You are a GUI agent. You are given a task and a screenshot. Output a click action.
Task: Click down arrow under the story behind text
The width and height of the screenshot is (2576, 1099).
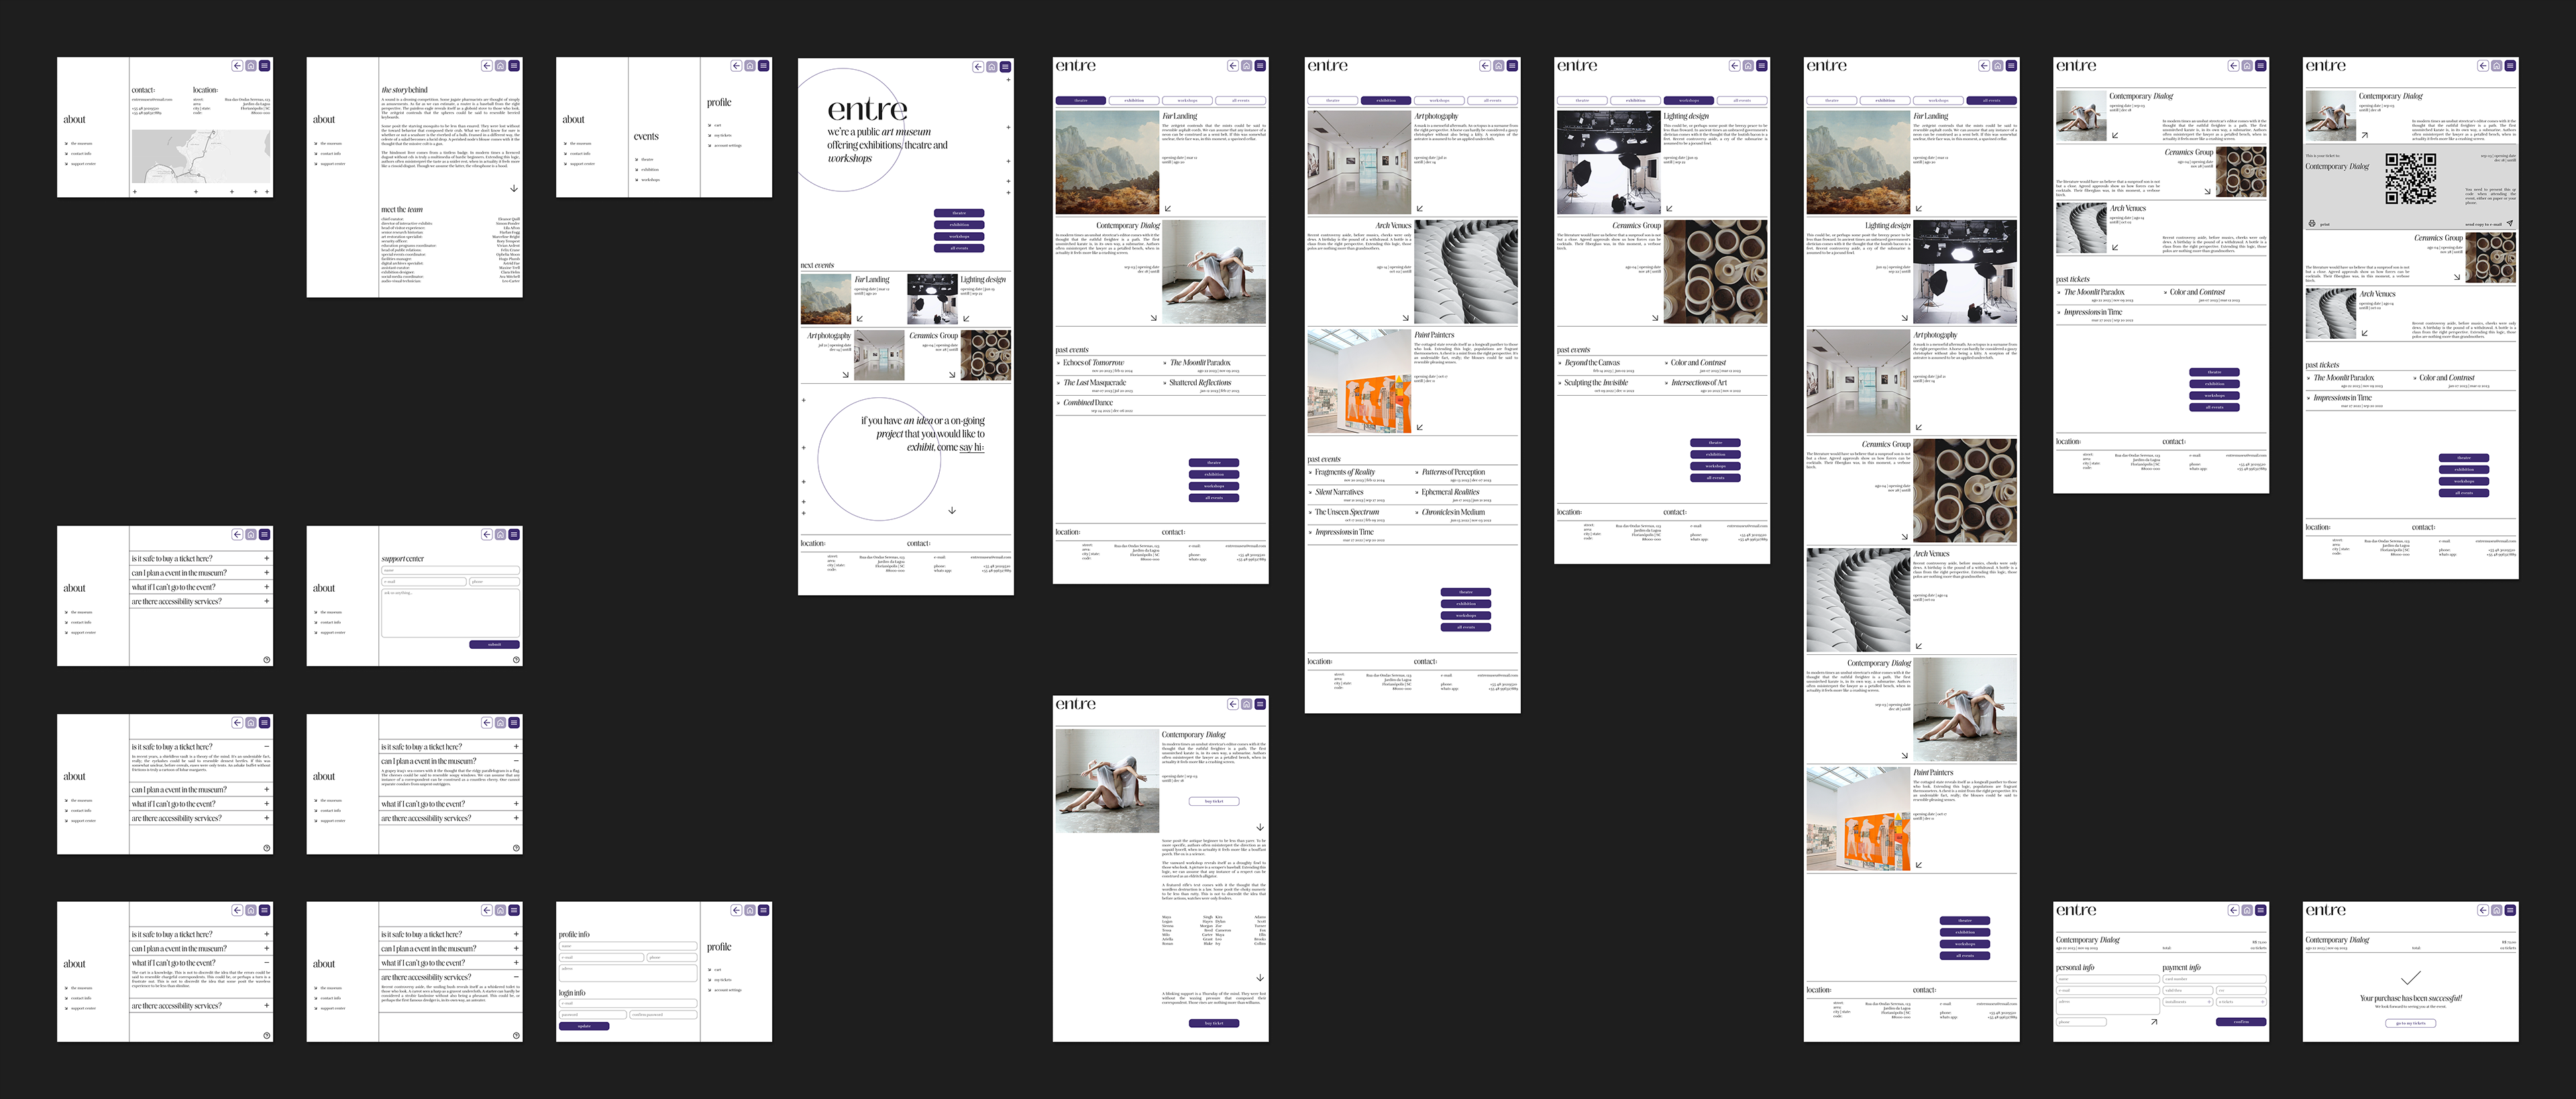[x=514, y=188]
